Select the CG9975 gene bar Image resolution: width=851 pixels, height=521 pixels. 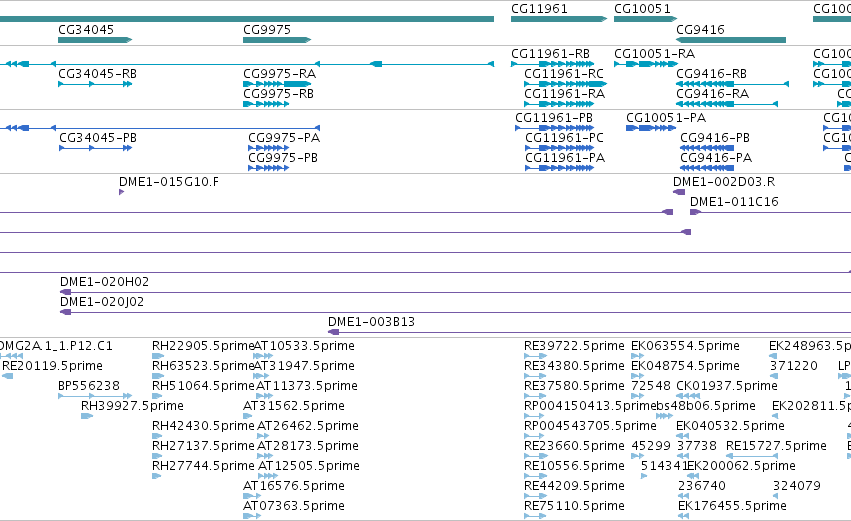tap(277, 40)
